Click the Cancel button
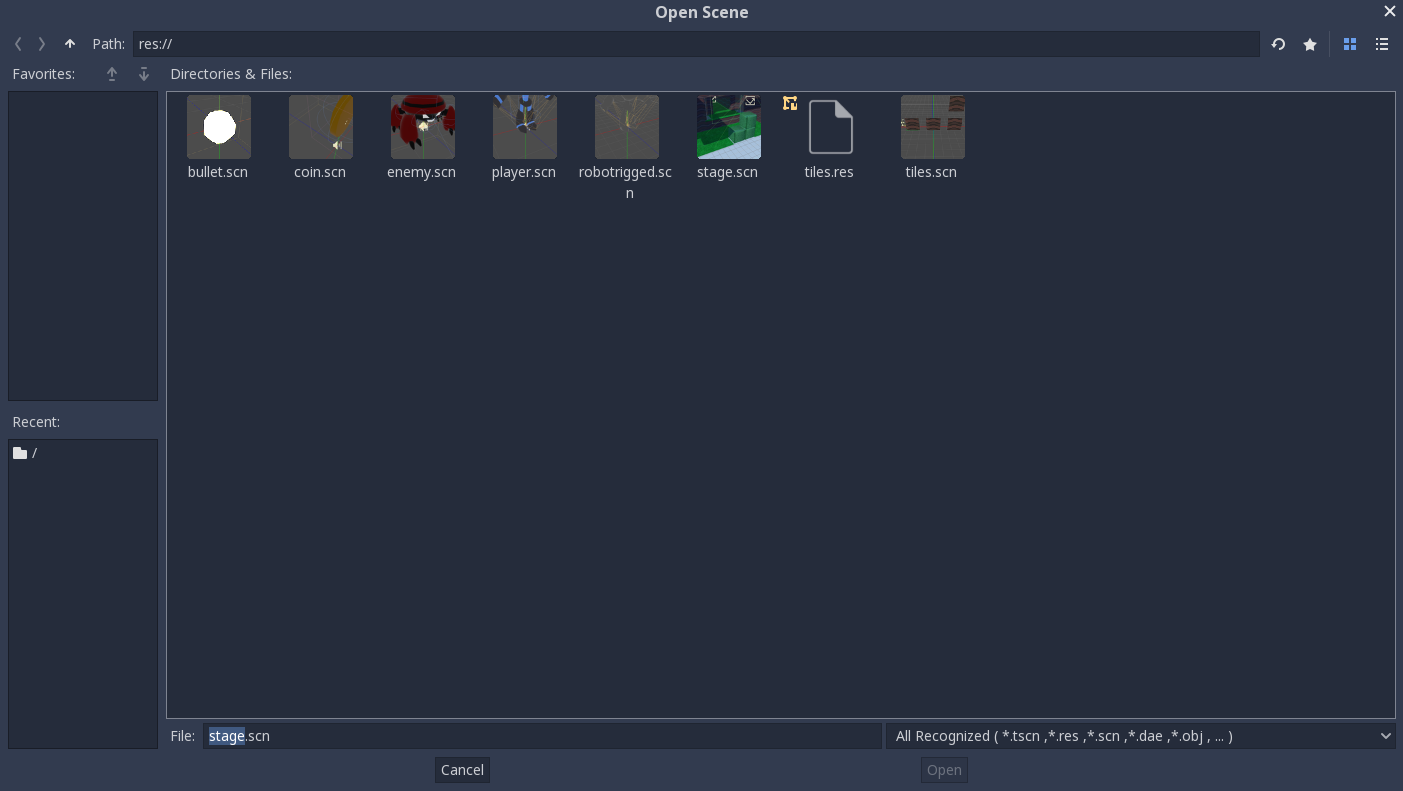The image size is (1403, 791). [462, 770]
